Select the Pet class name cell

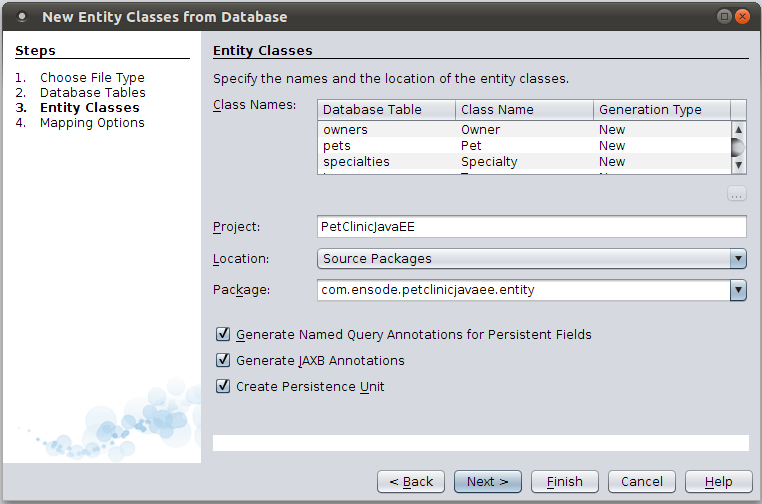click(524, 145)
